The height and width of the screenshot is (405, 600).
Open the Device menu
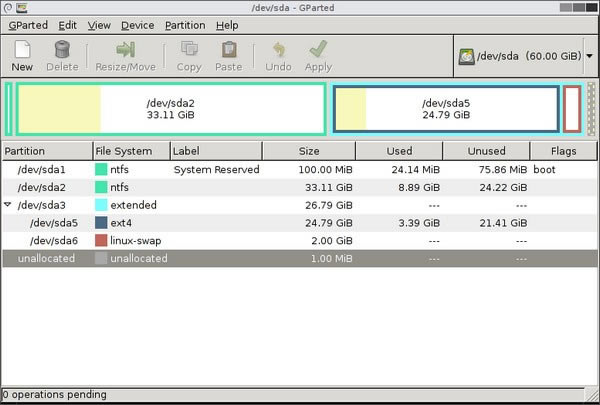[137, 25]
